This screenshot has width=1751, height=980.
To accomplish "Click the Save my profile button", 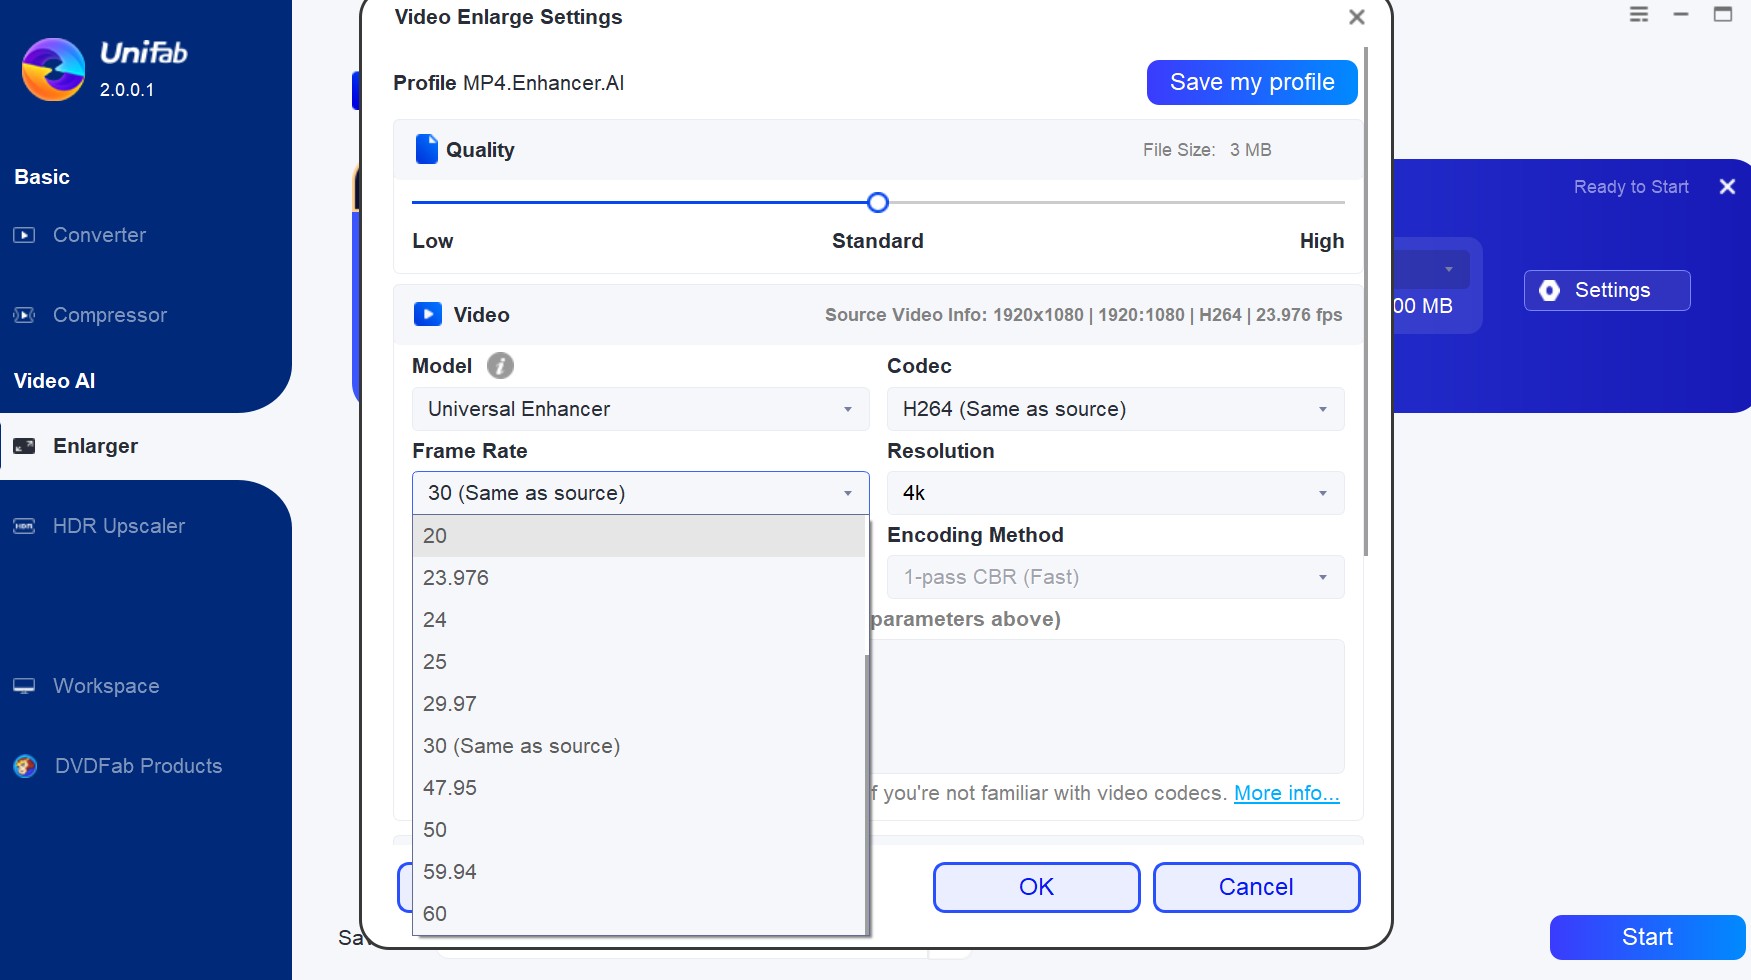I will point(1251,82).
